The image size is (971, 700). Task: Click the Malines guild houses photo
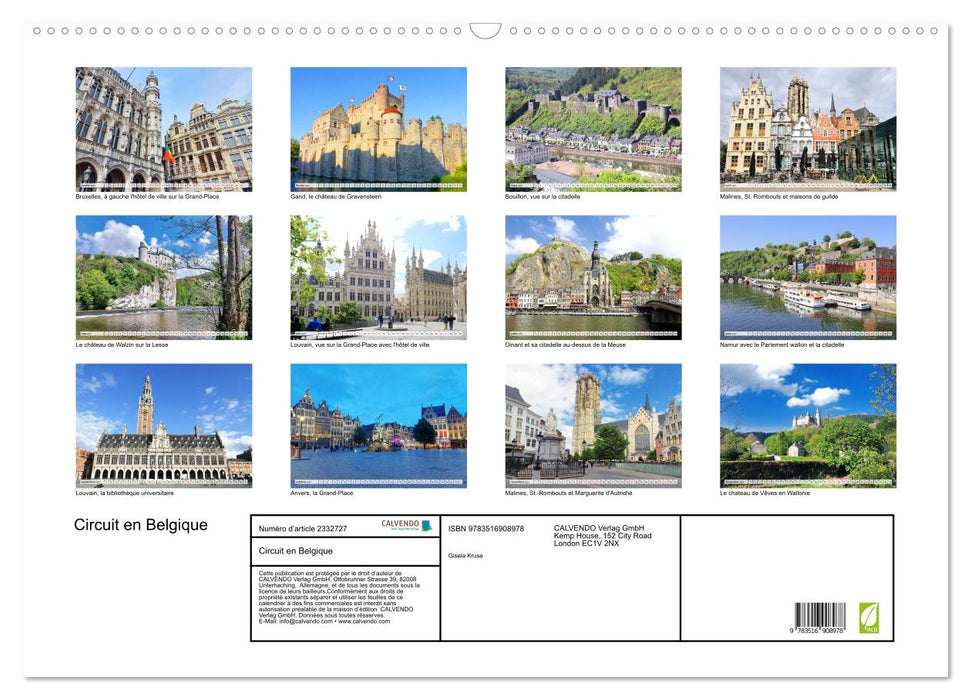pos(808,129)
